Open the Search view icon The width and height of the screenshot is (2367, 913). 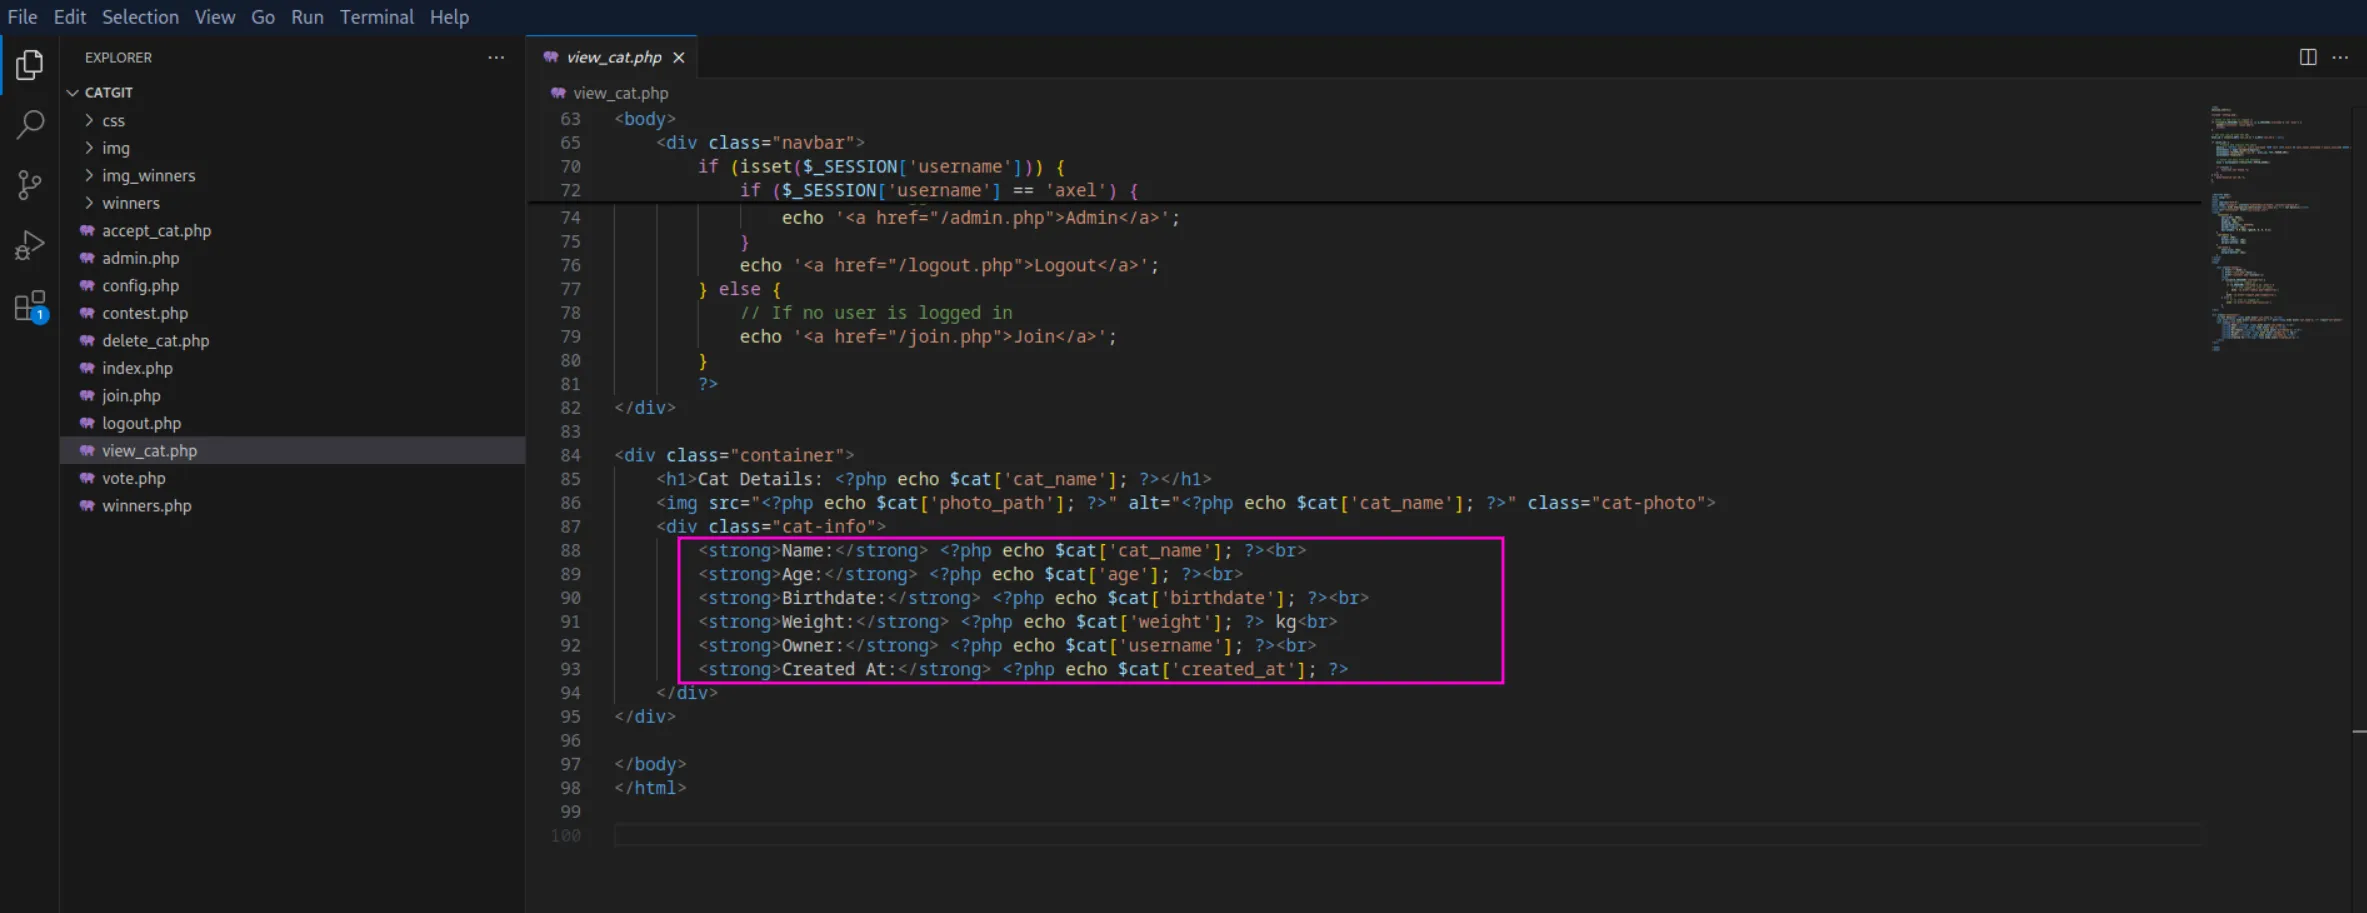30,125
